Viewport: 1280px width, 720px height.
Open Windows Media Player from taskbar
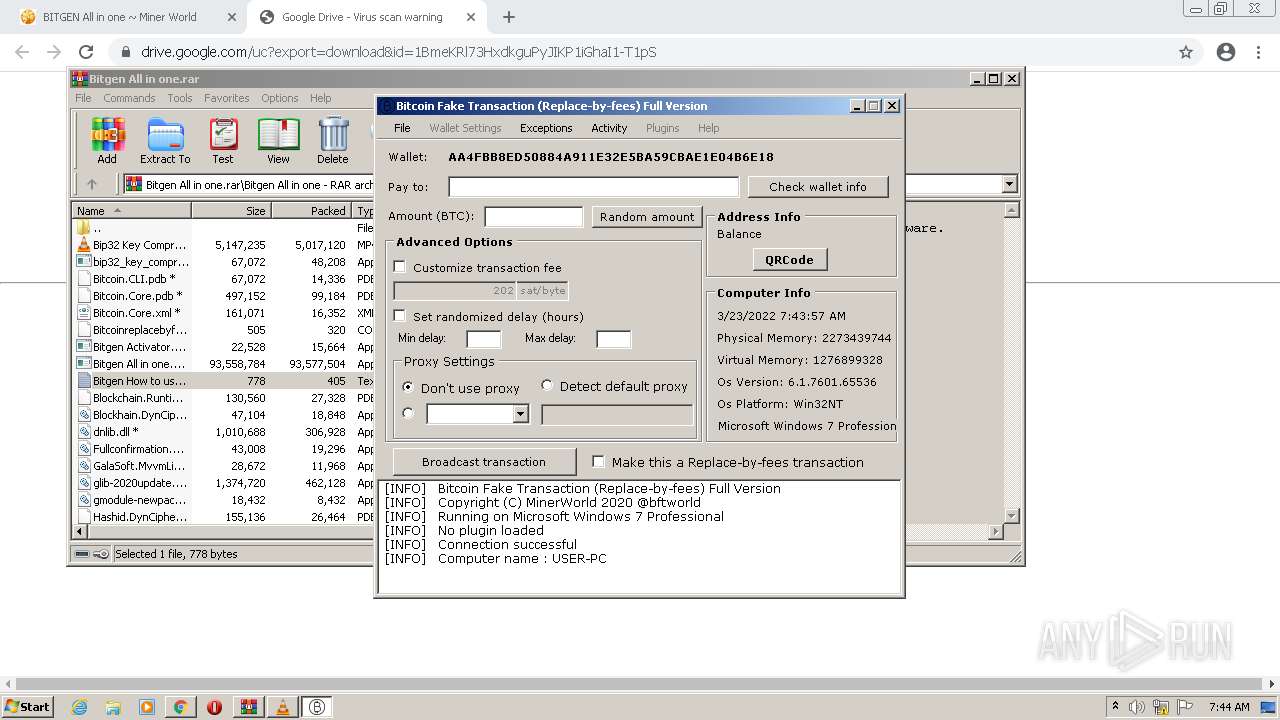(x=147, y=707)
